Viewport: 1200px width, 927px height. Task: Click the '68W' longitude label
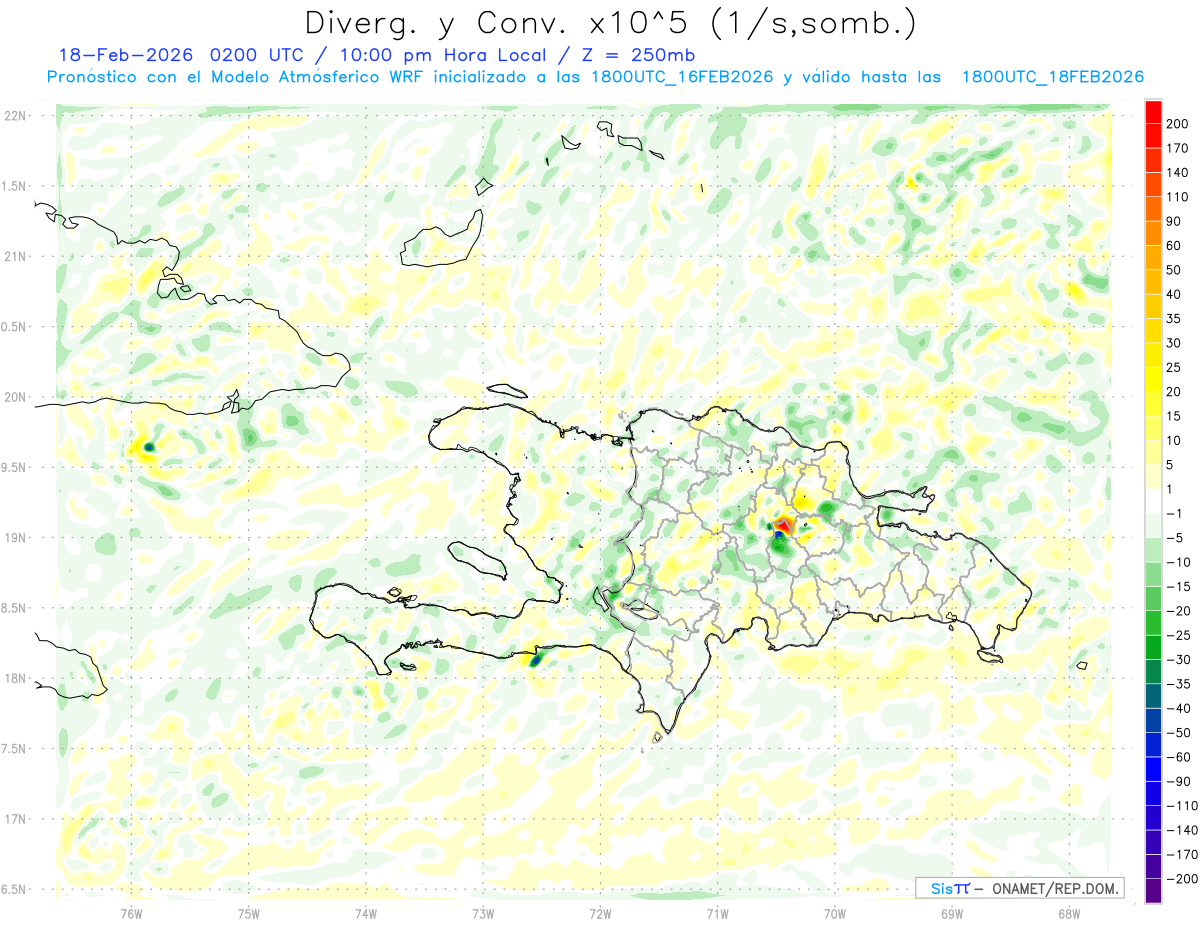[1069, 913]
